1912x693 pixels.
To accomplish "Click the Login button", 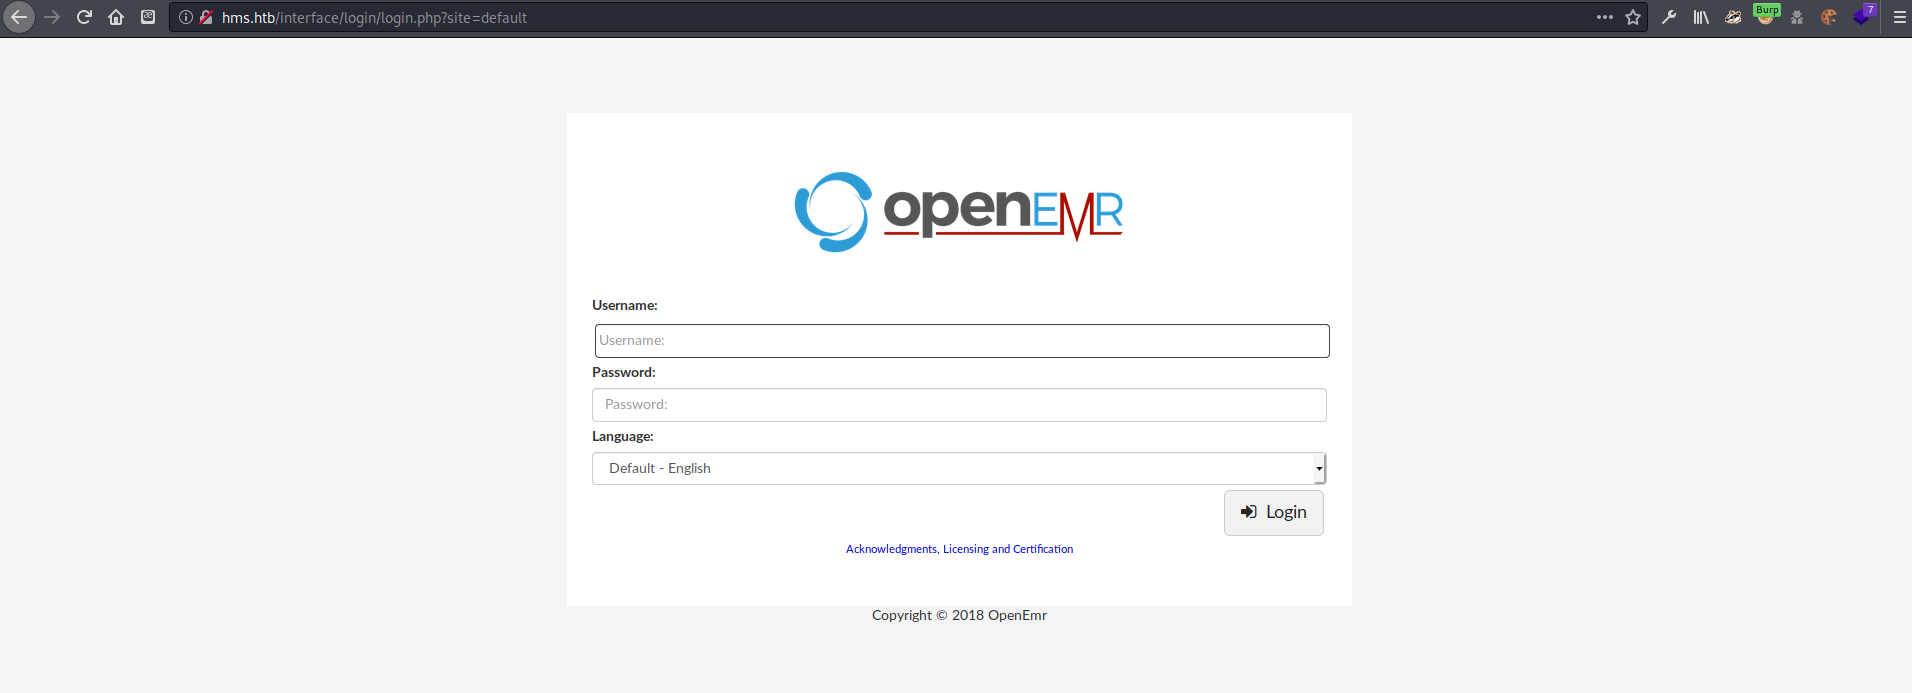I will pyautogui.click(x=1273, y=512).
